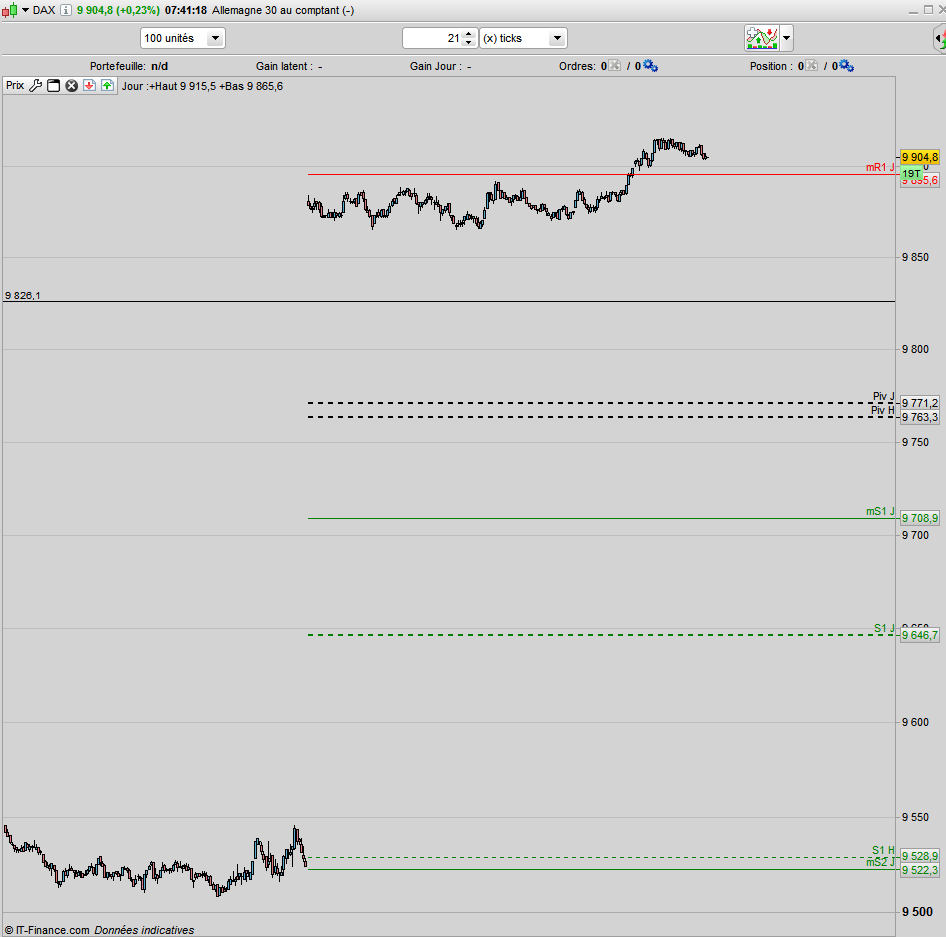Image resolution: width=946 pixels, height=937 pixels.
Task: Click the 9 850 price axis label
Action: pyautogui.click(x=915, y=258)
